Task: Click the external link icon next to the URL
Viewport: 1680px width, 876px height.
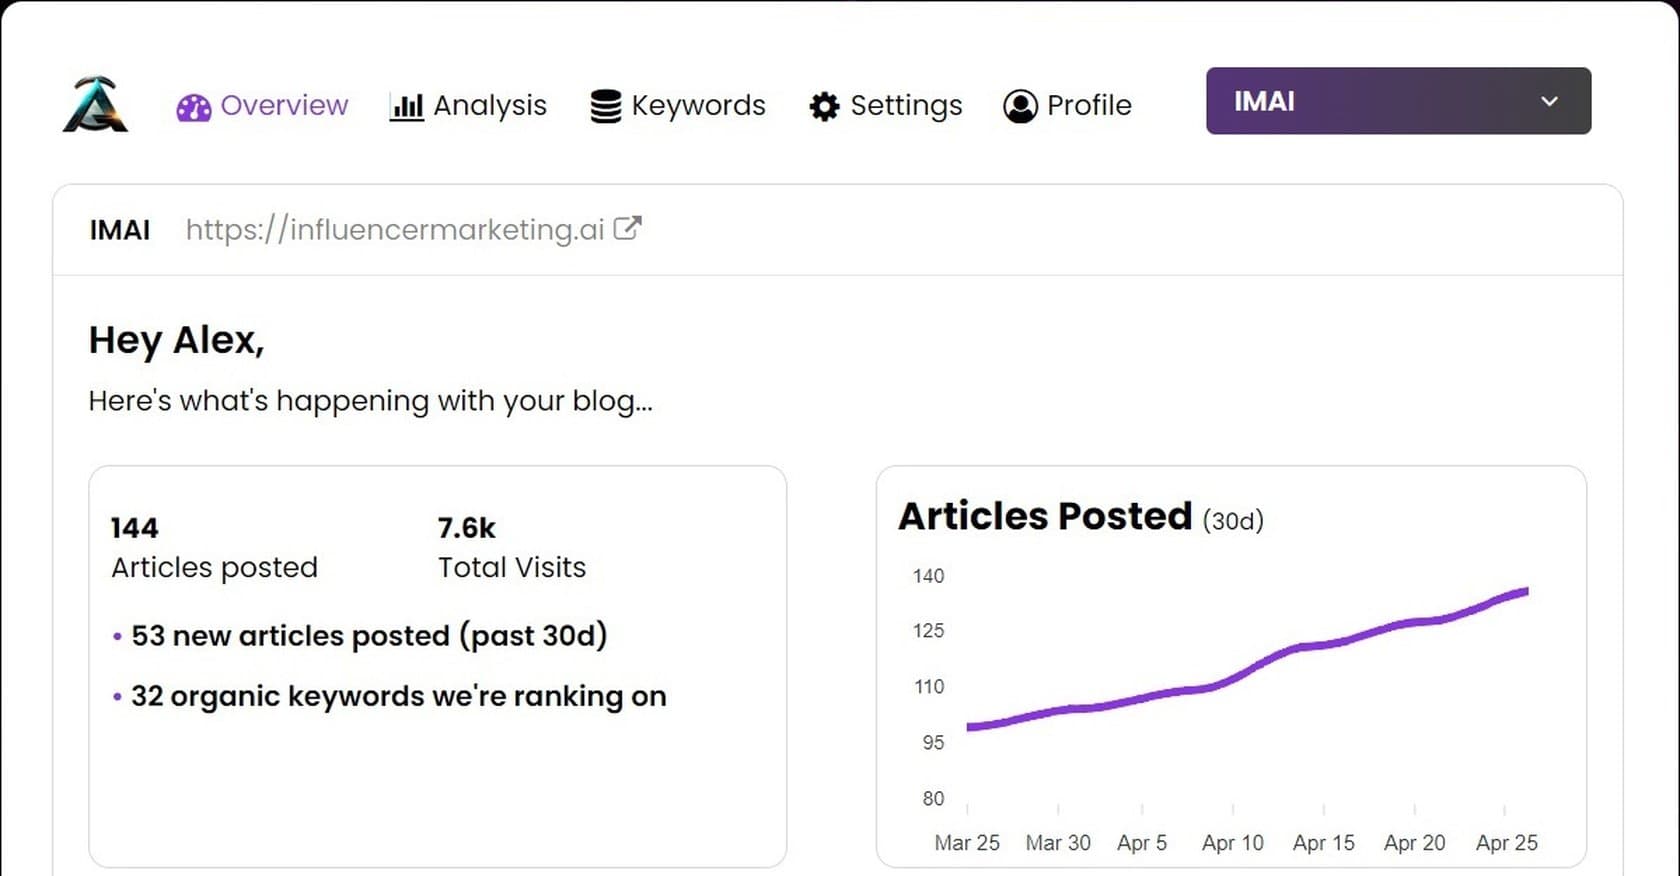Action: click(629, 228)
